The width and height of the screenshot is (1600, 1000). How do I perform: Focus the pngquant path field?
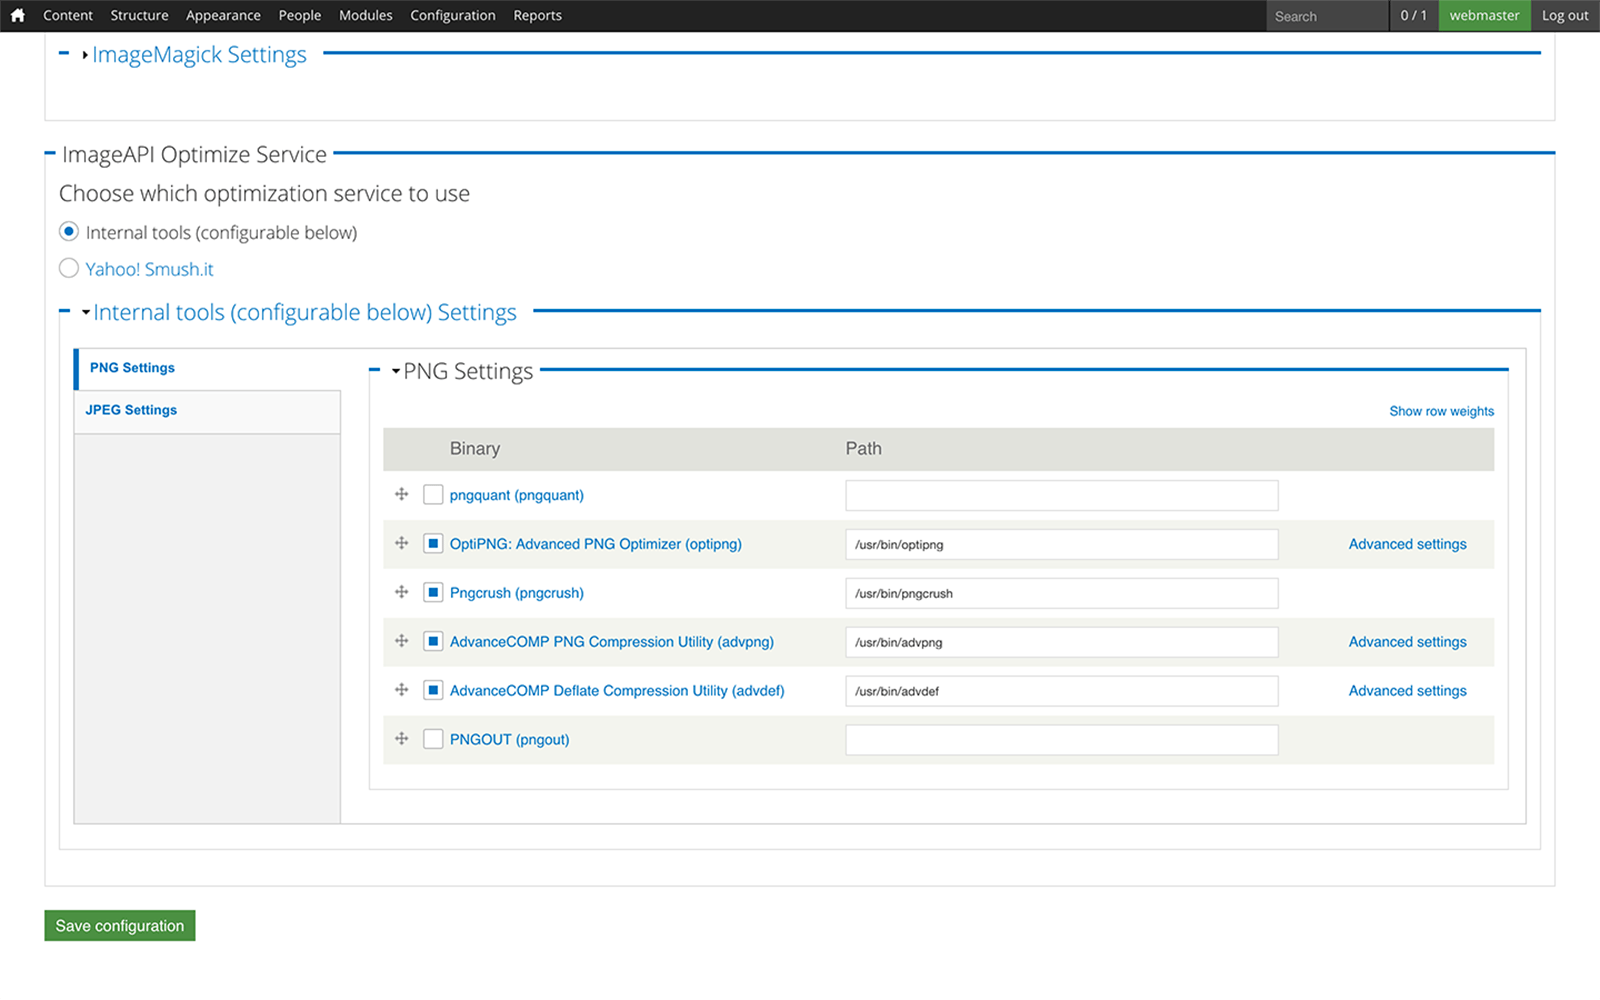click(x=1062, y=495)
